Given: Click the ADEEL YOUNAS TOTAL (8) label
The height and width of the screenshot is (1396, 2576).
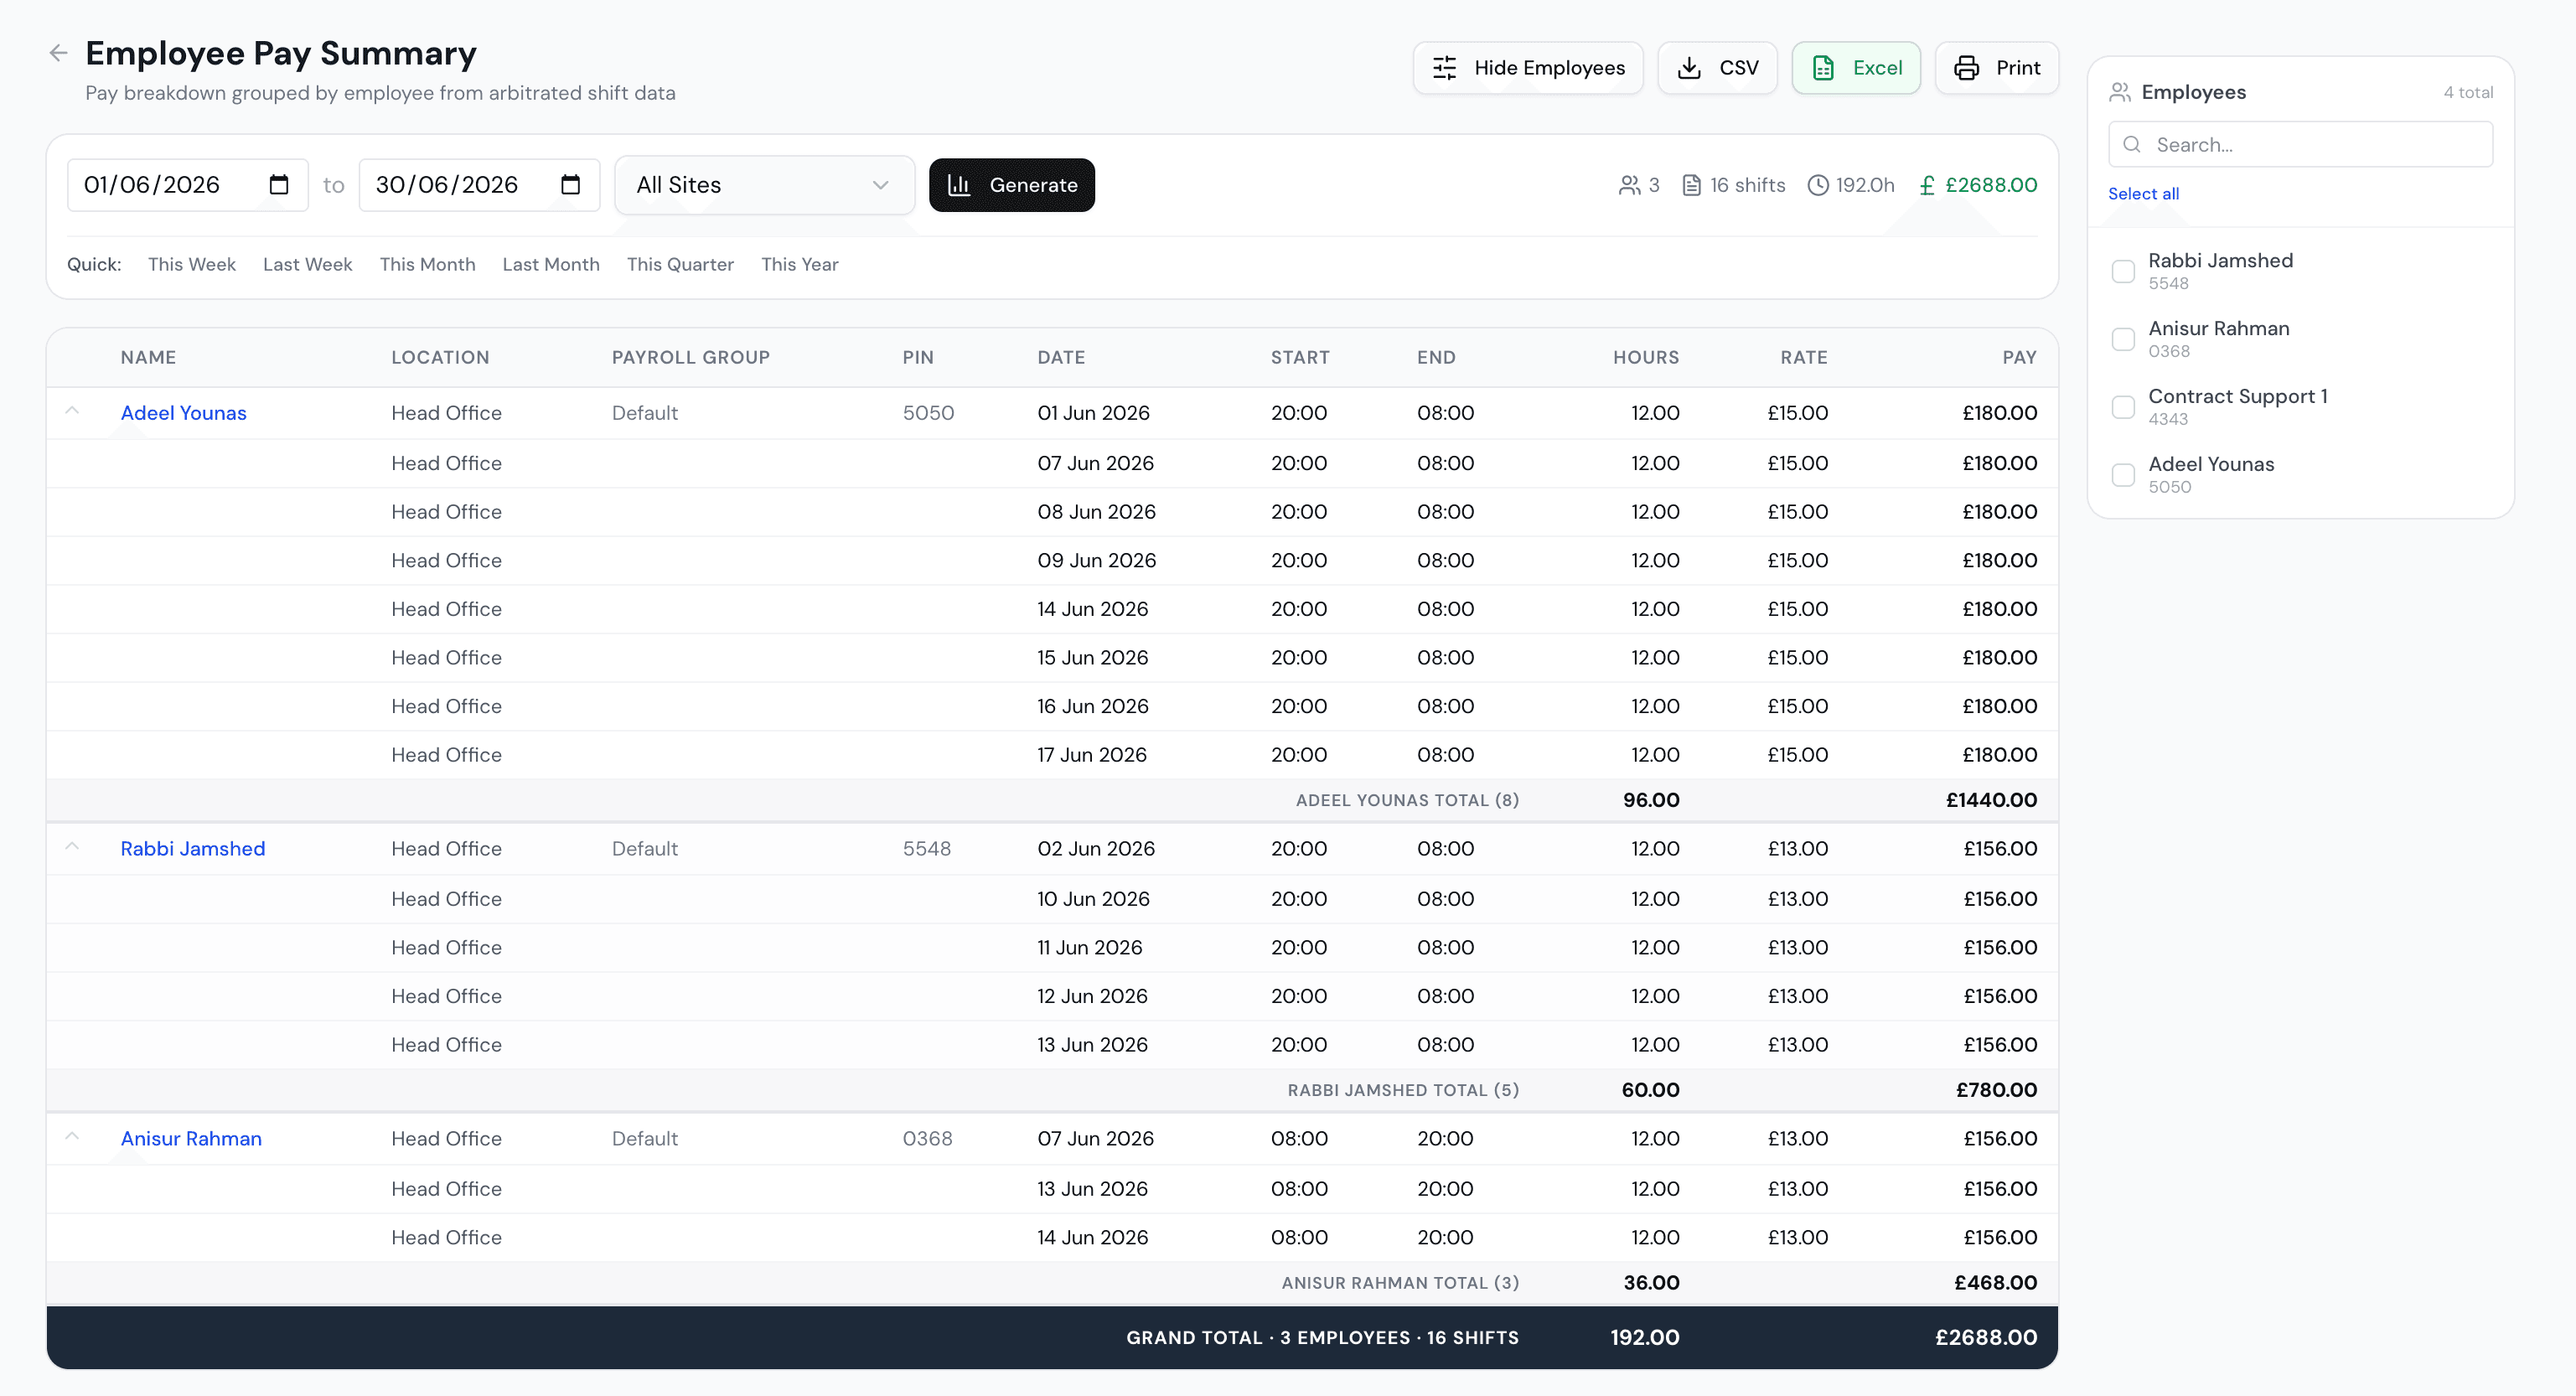Looking at the screenshot, I should (1407, 800).
